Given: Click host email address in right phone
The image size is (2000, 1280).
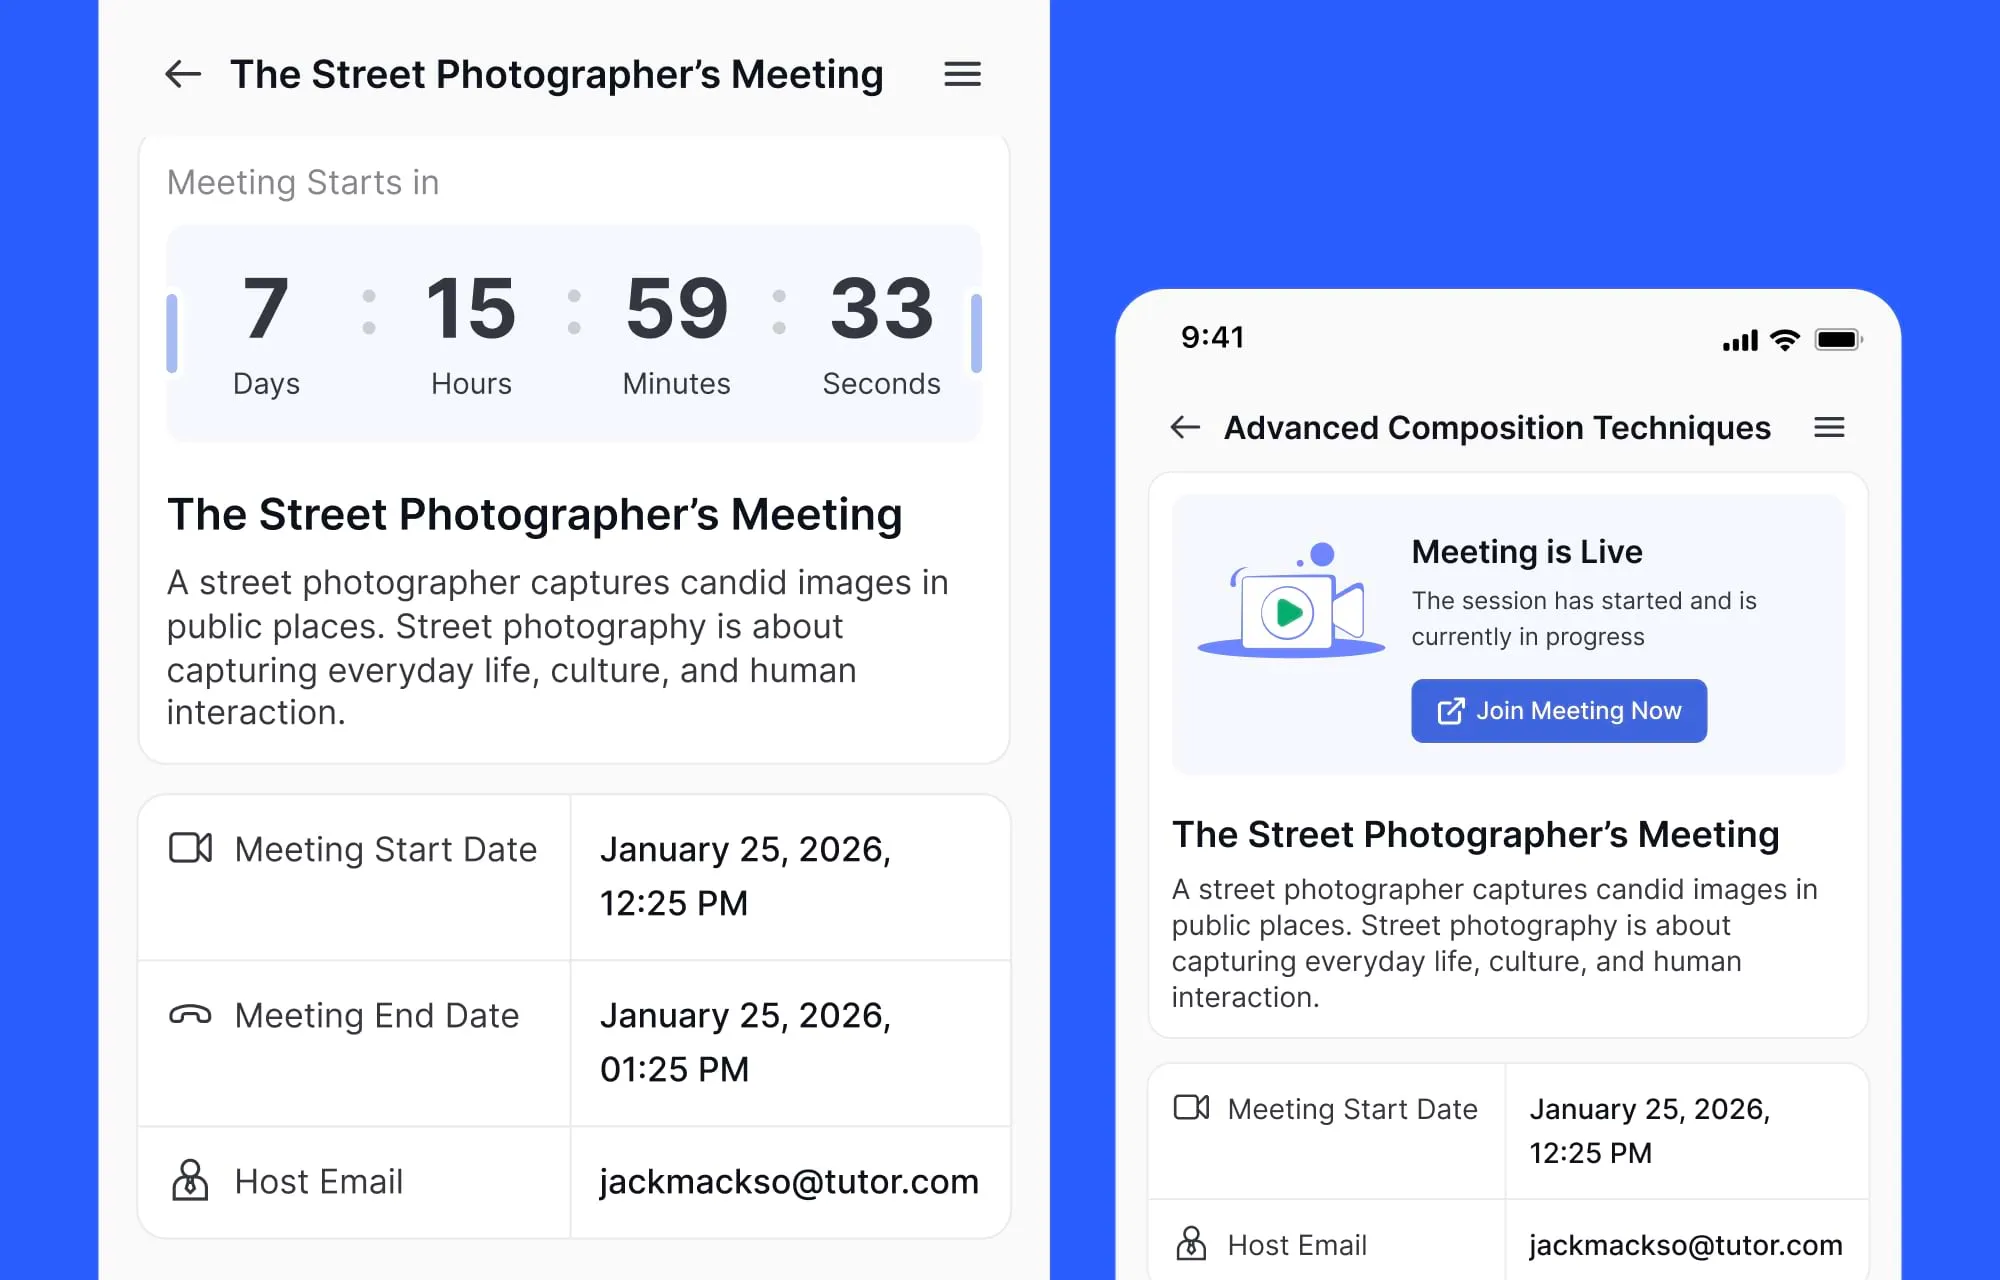Looking at the screenshot, I should (1685, 1245).
